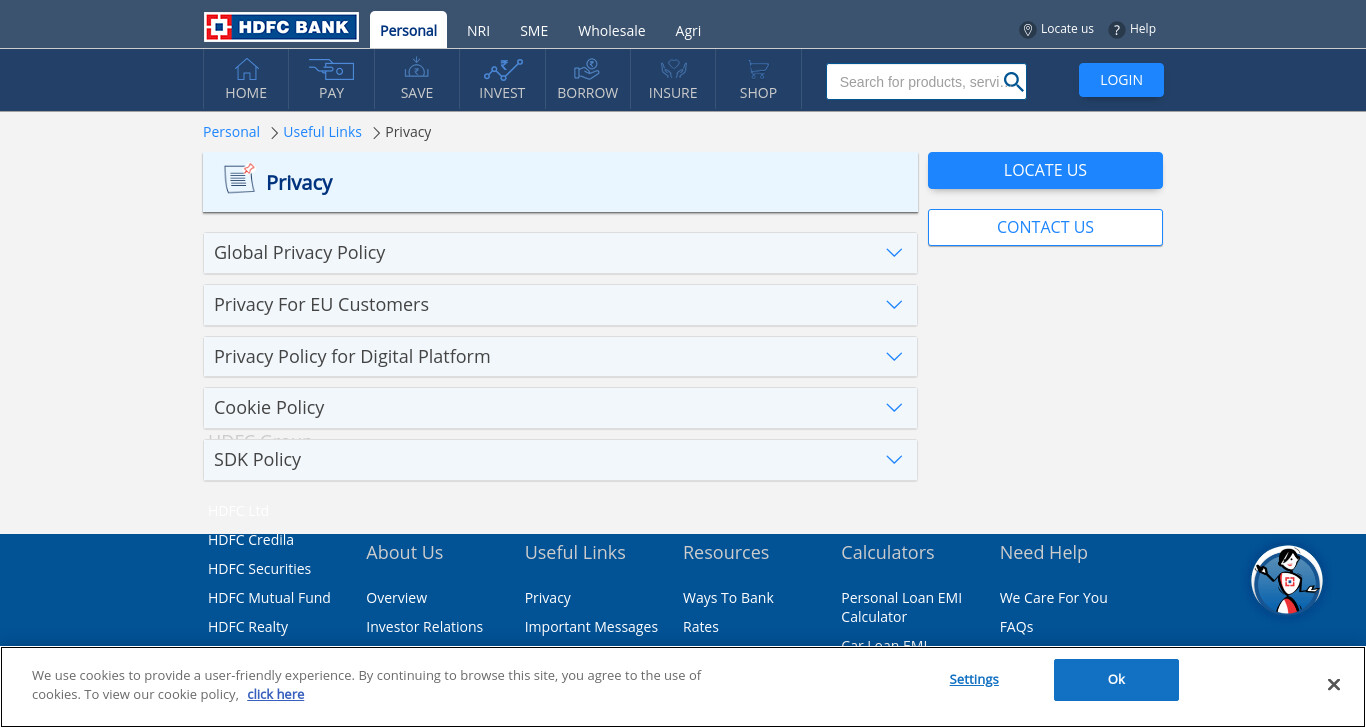Image resolution: width=1366 pixels, height=728 pixels.
Task: Click the CONTACT US button
Action: [x=1045, y=227]
